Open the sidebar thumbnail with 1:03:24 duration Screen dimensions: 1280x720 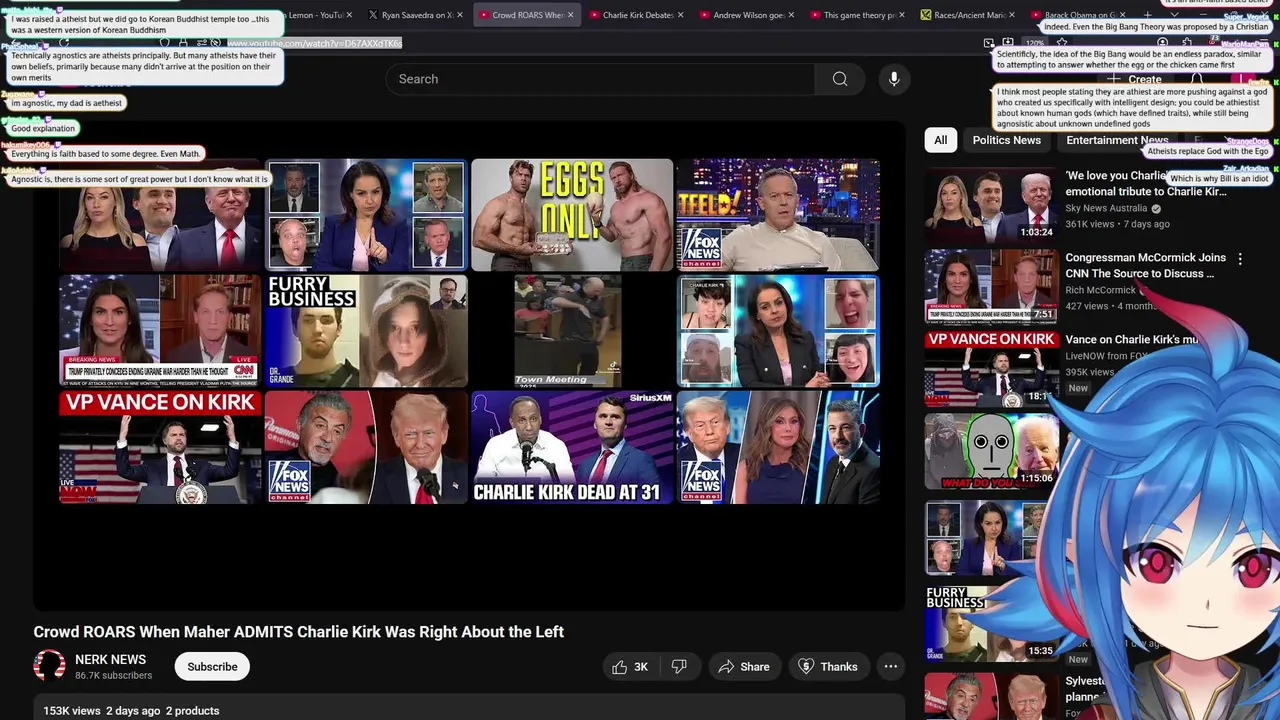click(991, 205)
